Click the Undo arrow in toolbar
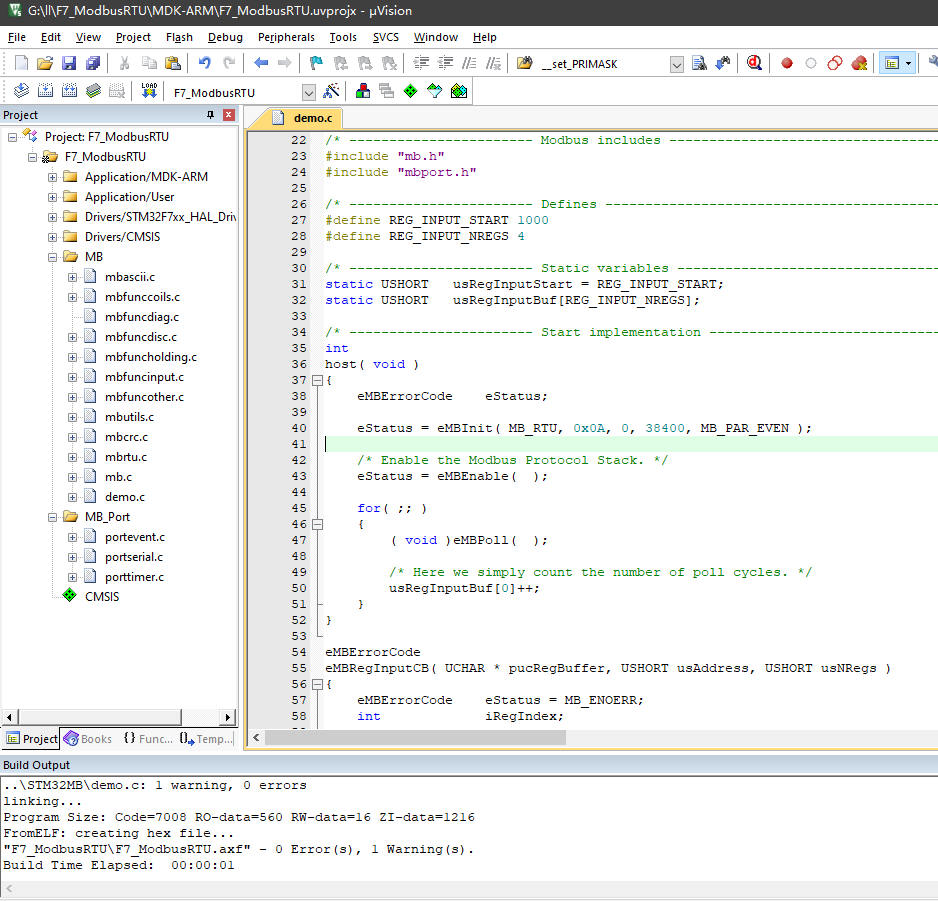 click(205, 63)
